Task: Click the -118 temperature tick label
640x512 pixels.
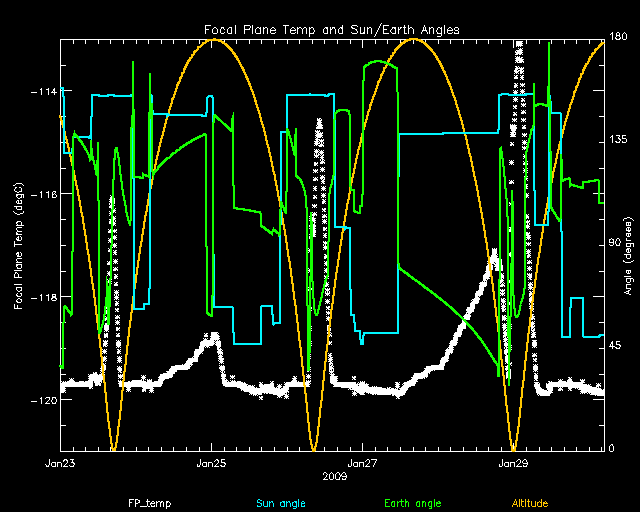Action: pos(43,297)
